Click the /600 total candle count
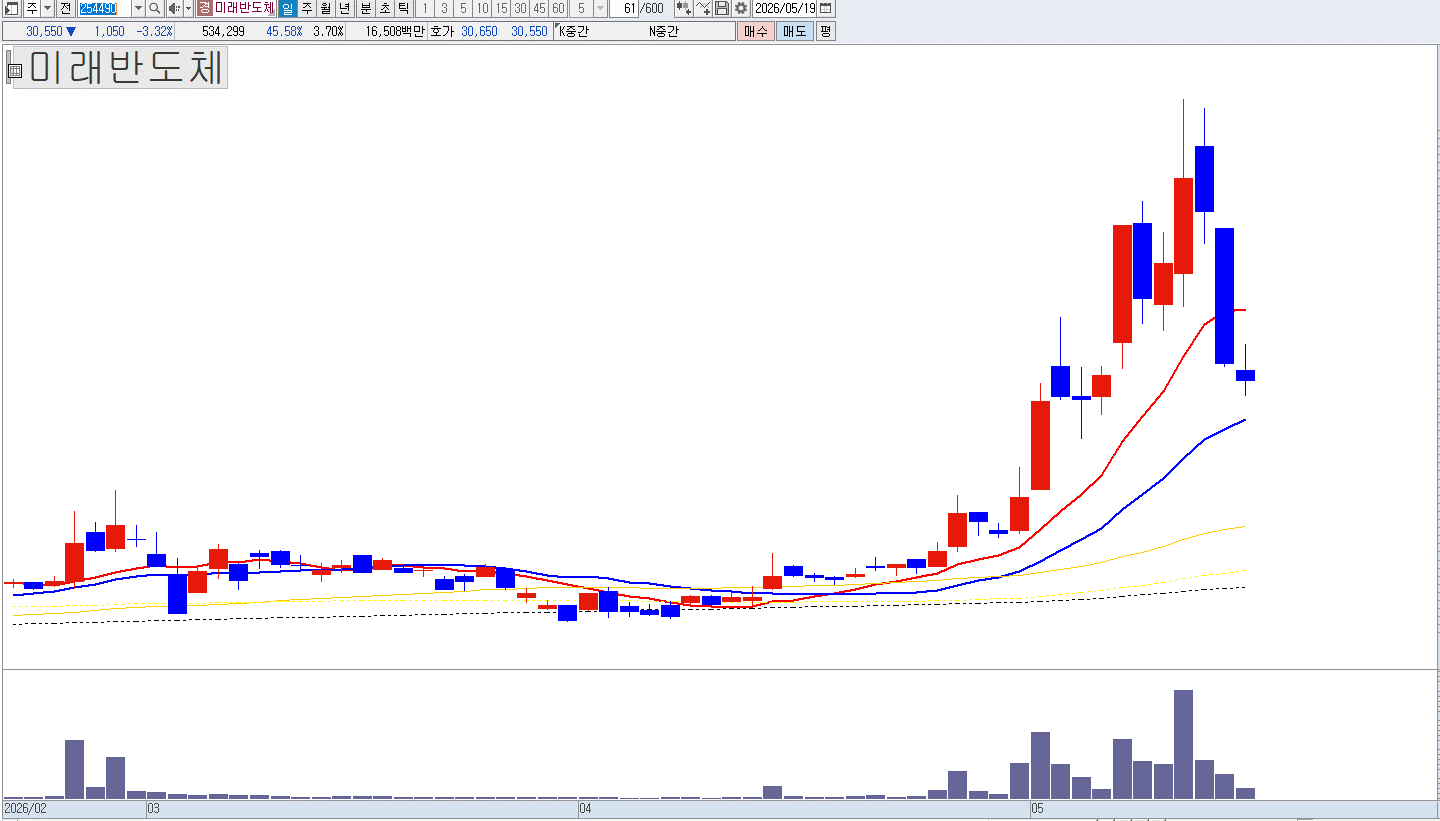The height and width of the screenshot is (821, 1440). (x=652, y=8)
